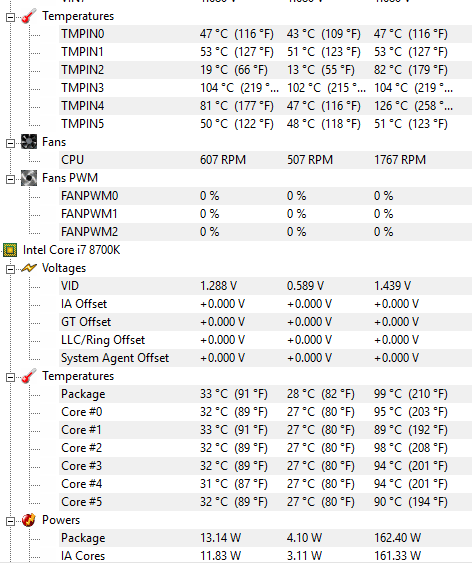
Task: Select the Core #3 temperature row
Action: click(266, 466)
